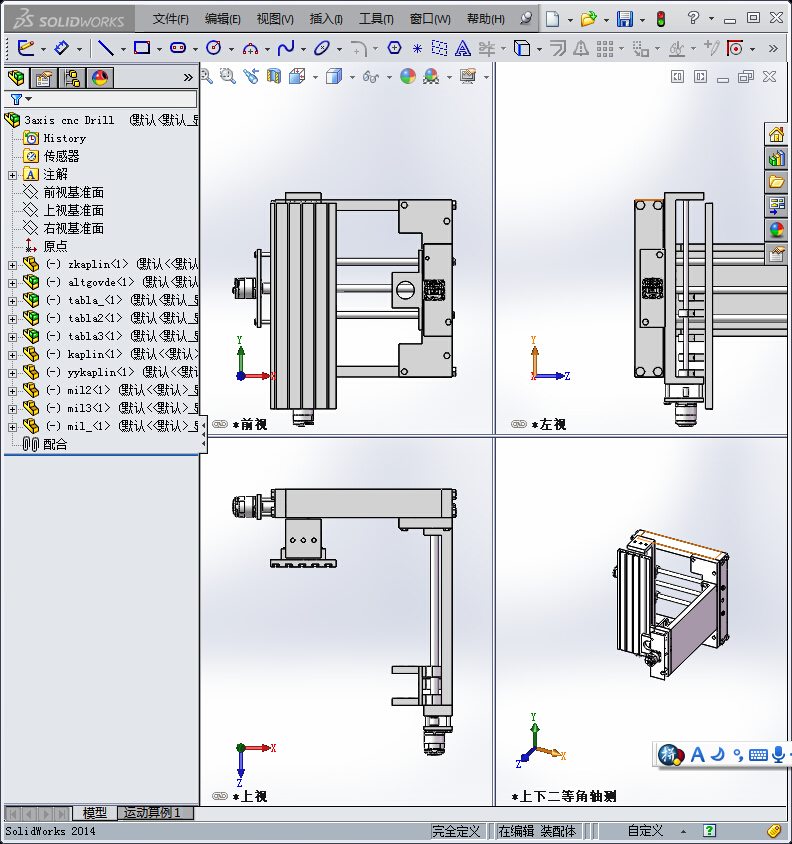Open the FeatureManager design tree tab
The image size is (792, 844).
[x=16, y=78]
